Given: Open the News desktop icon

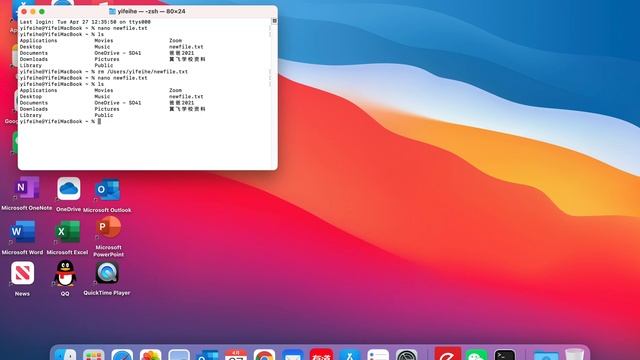Looking at the screenshot, I should point(22,273).
